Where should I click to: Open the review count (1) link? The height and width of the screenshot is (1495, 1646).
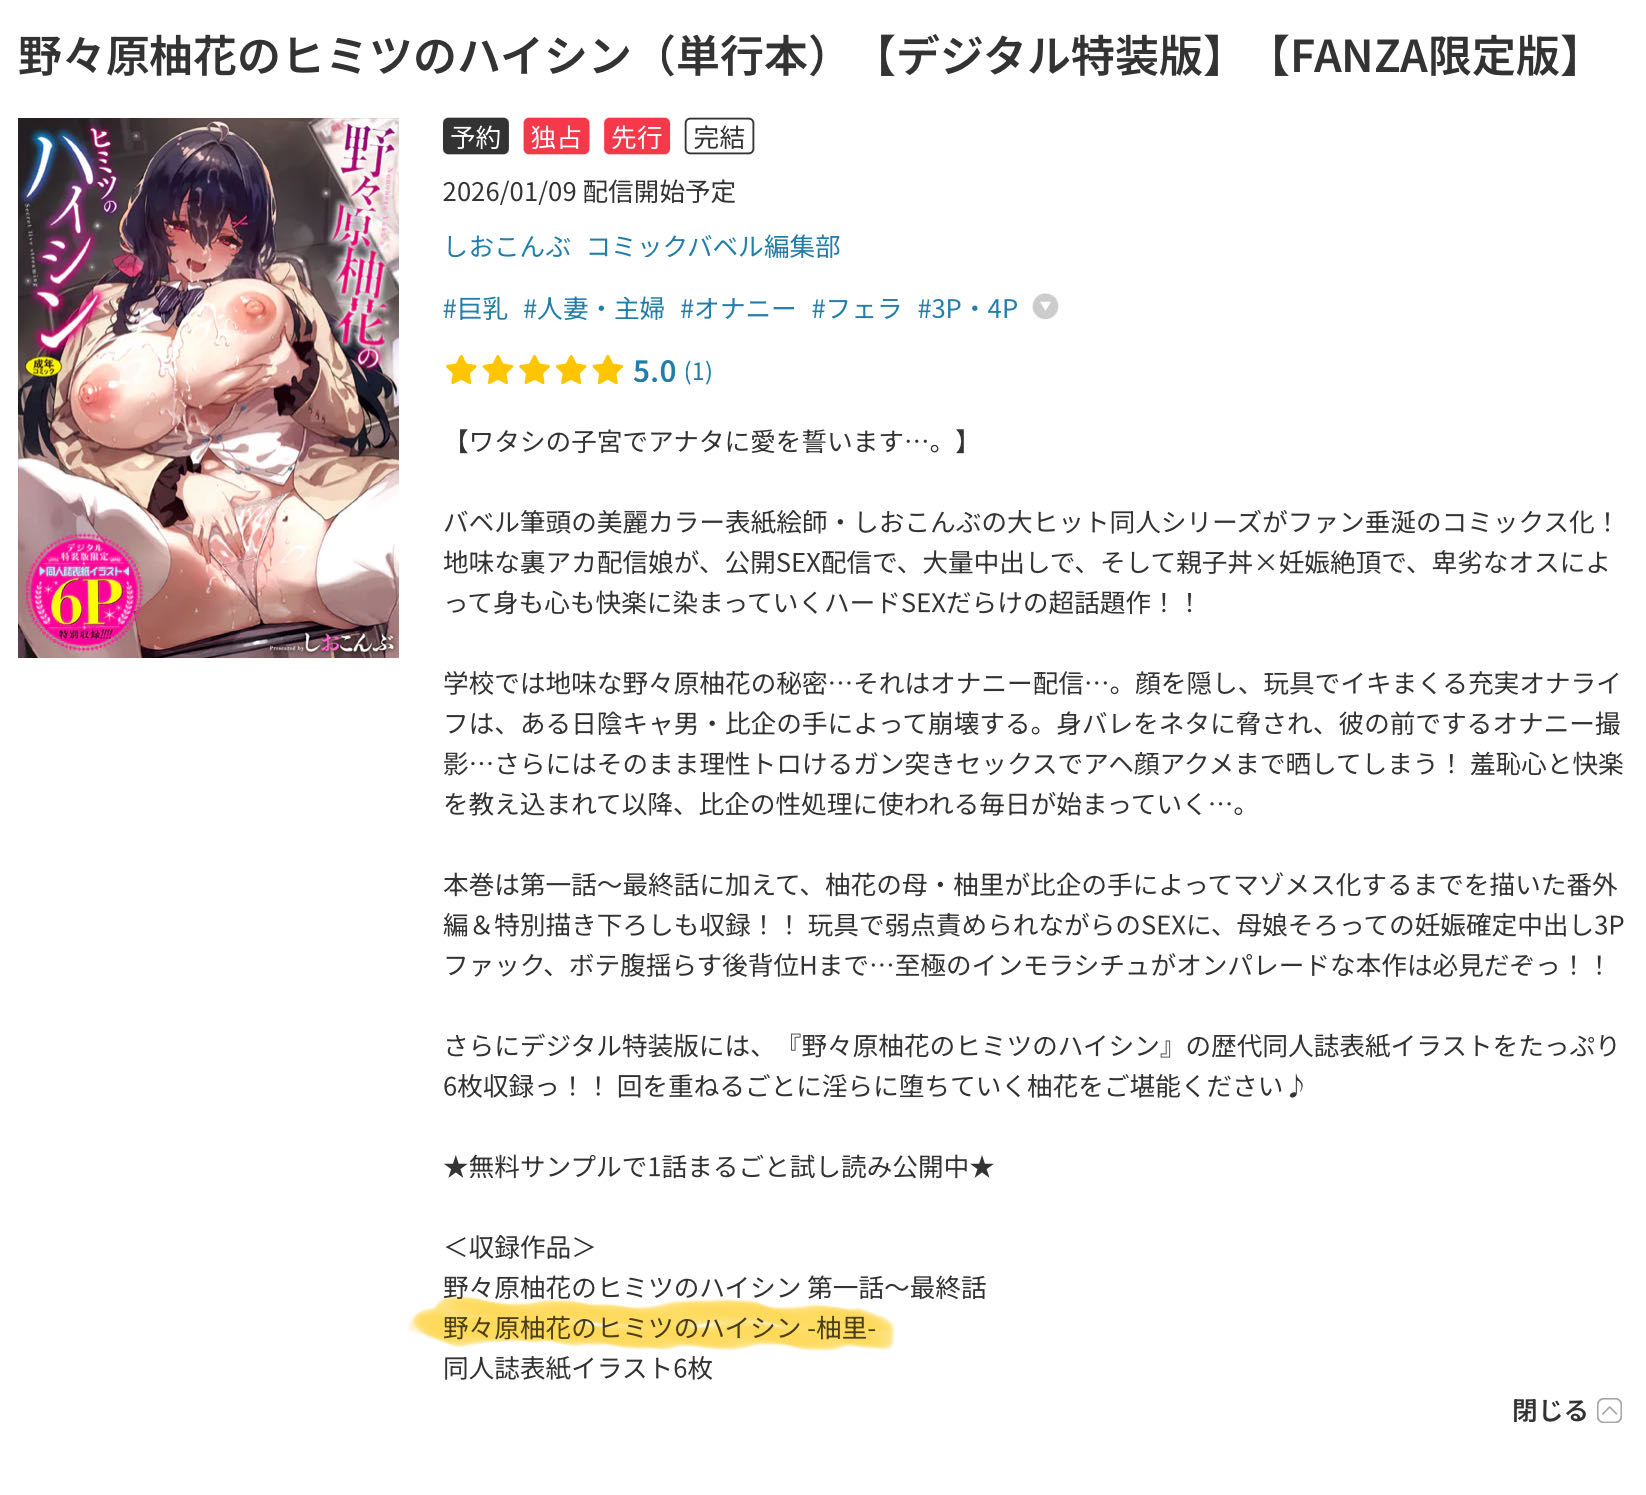click(698, 372)
